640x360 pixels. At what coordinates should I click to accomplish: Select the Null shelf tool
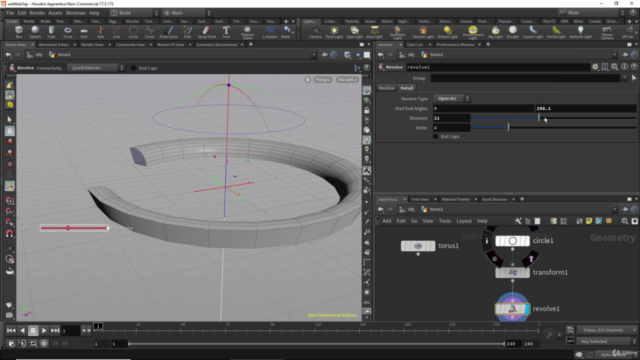(100, 32)
